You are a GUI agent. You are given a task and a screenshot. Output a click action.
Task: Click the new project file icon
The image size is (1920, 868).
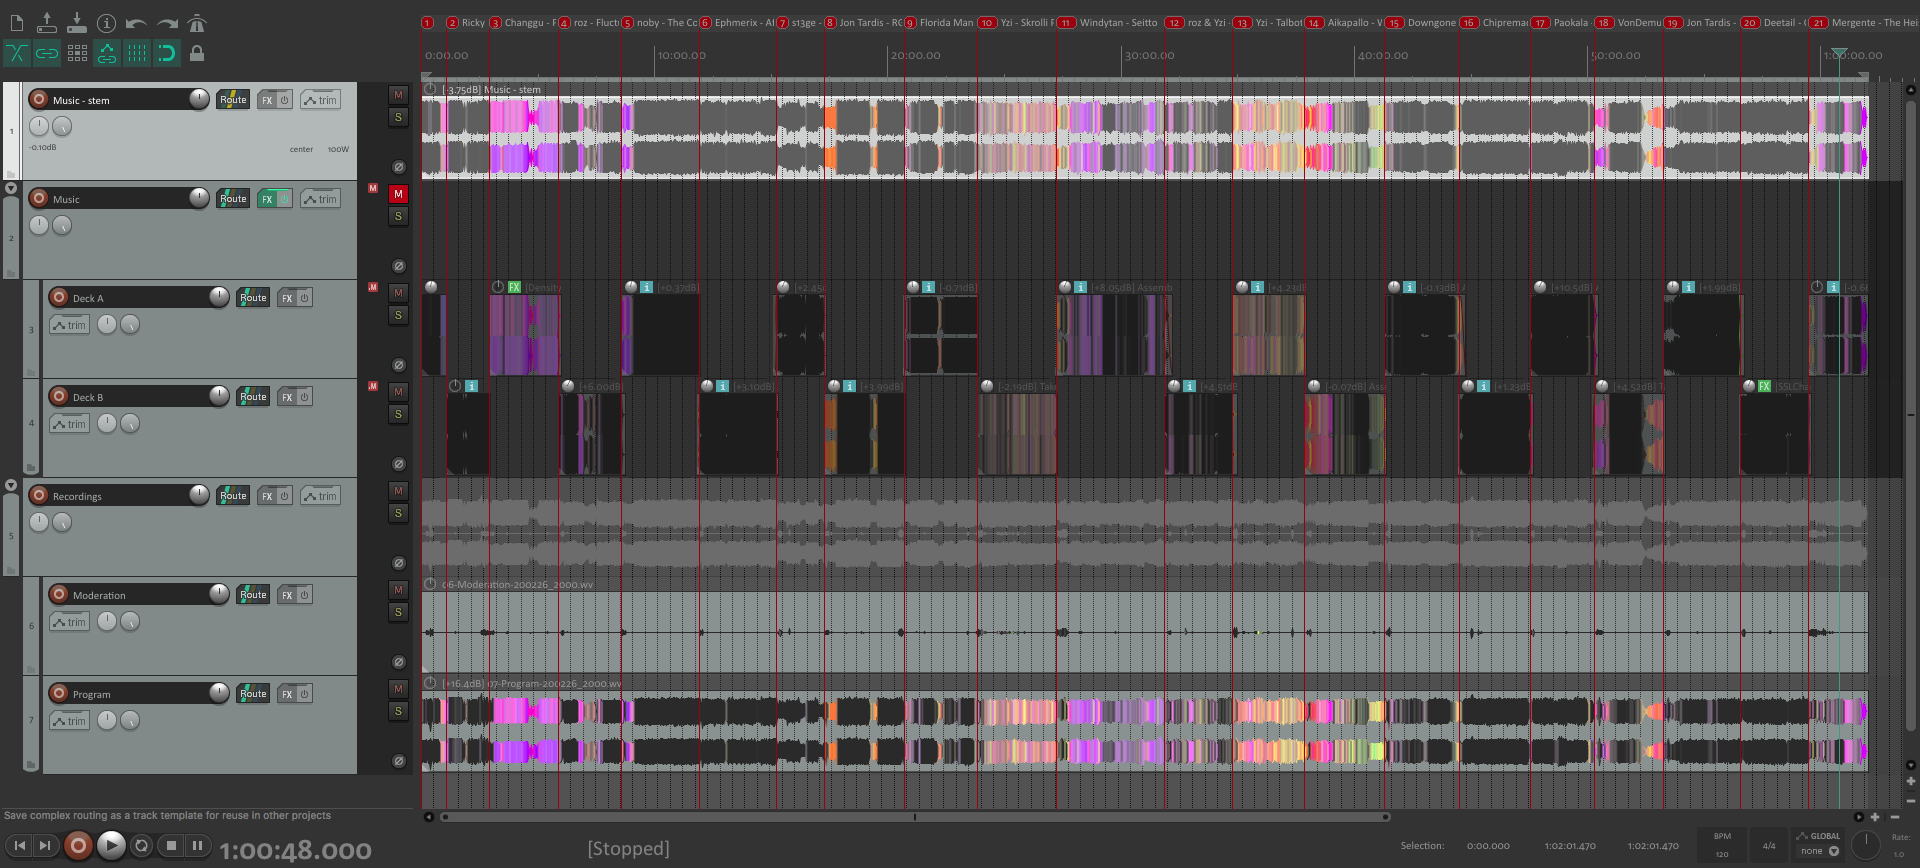[17, 23]
